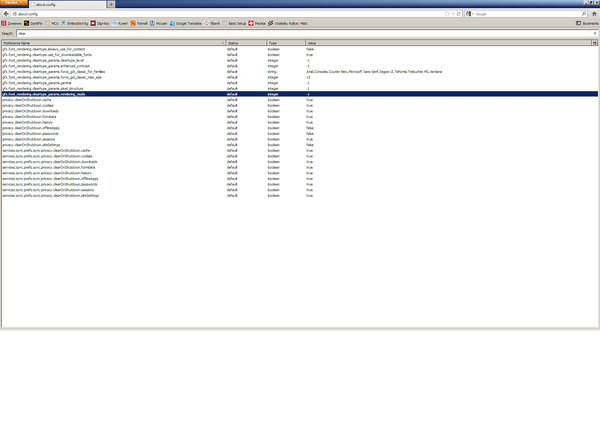The width and height of the screenshot is (600, 428).
Task: Open the Bookmarks menu button
Action: point(587,23)
